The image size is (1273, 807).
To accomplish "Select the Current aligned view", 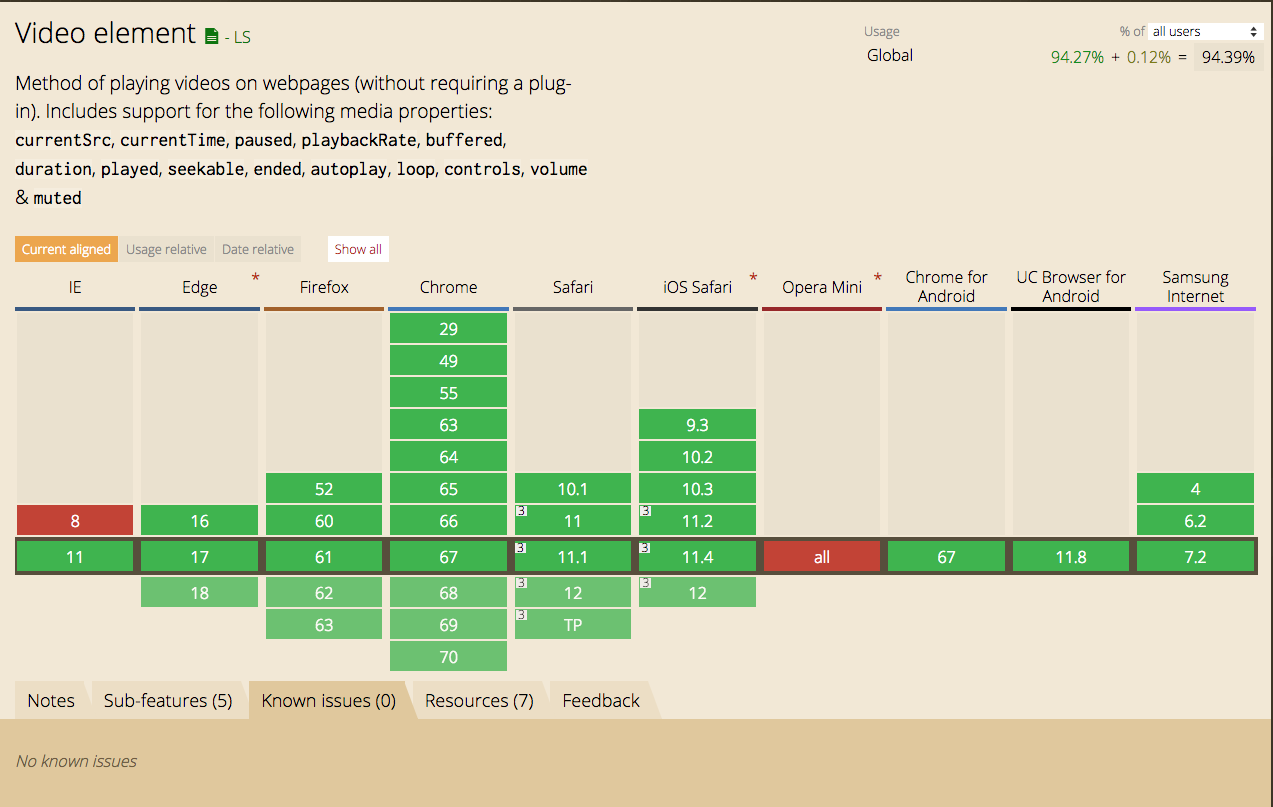I will coord(66,249).
